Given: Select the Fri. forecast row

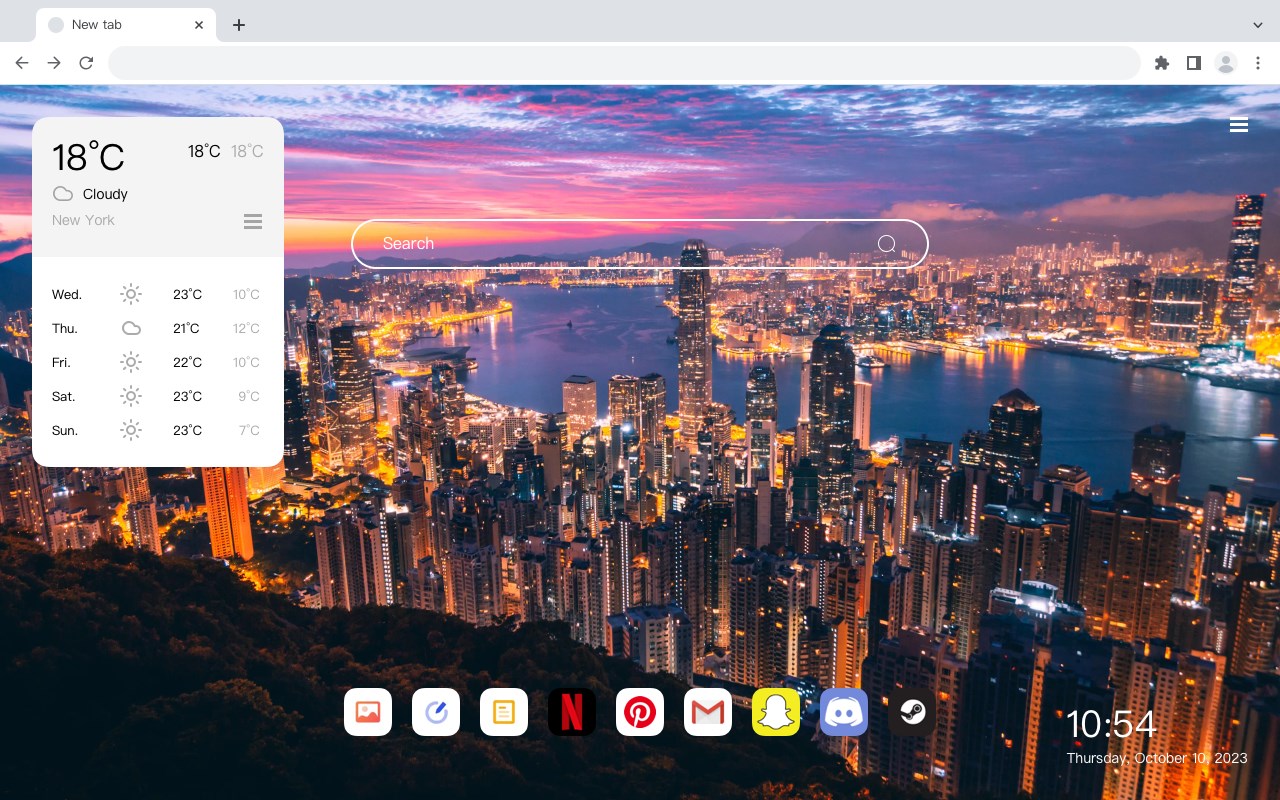Looking at the screenshot, I should coord(157,362).
